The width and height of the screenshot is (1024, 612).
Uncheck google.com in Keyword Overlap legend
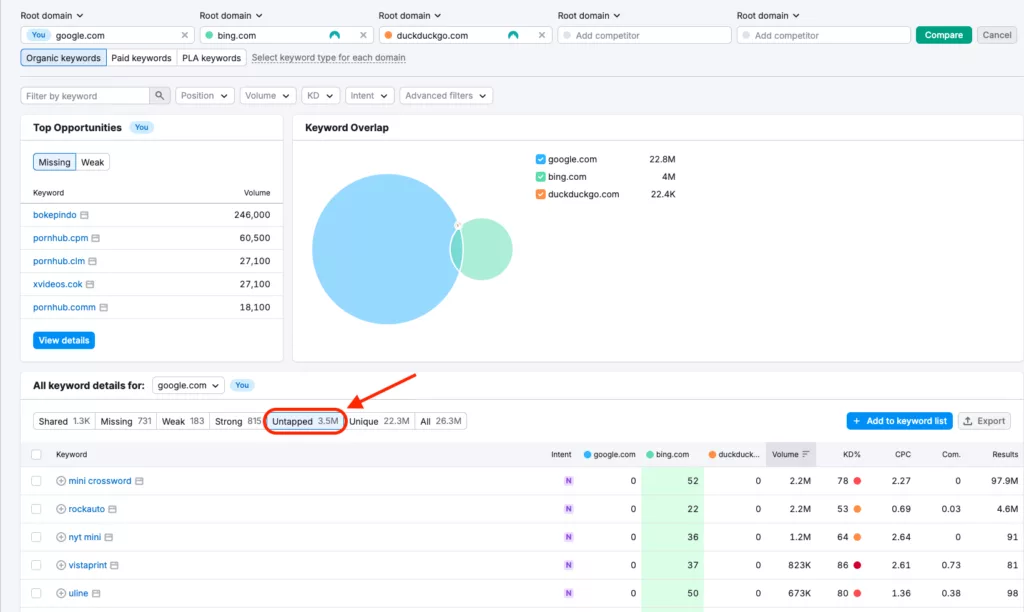coord(540,159)
